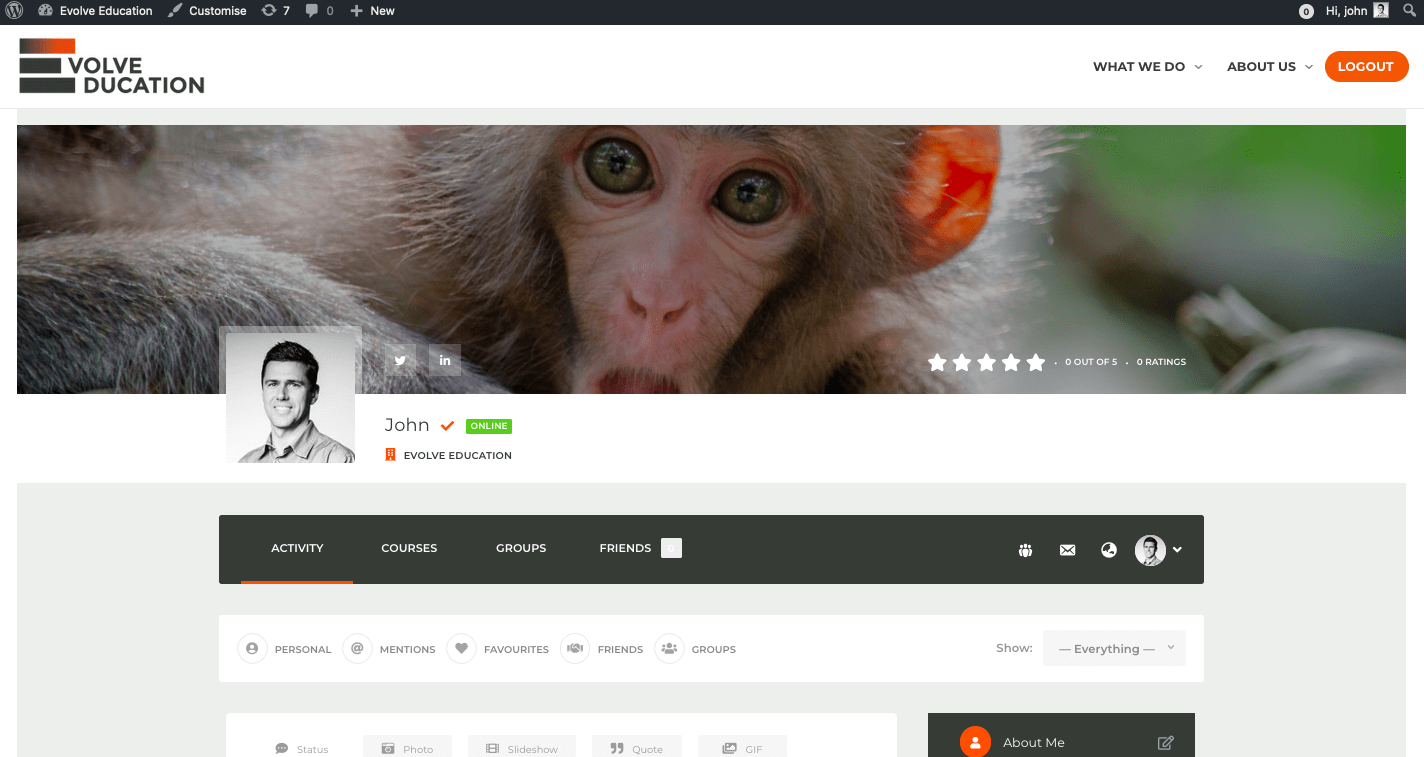
Task: Rate with the first star
Action: [x=937, y=362]
